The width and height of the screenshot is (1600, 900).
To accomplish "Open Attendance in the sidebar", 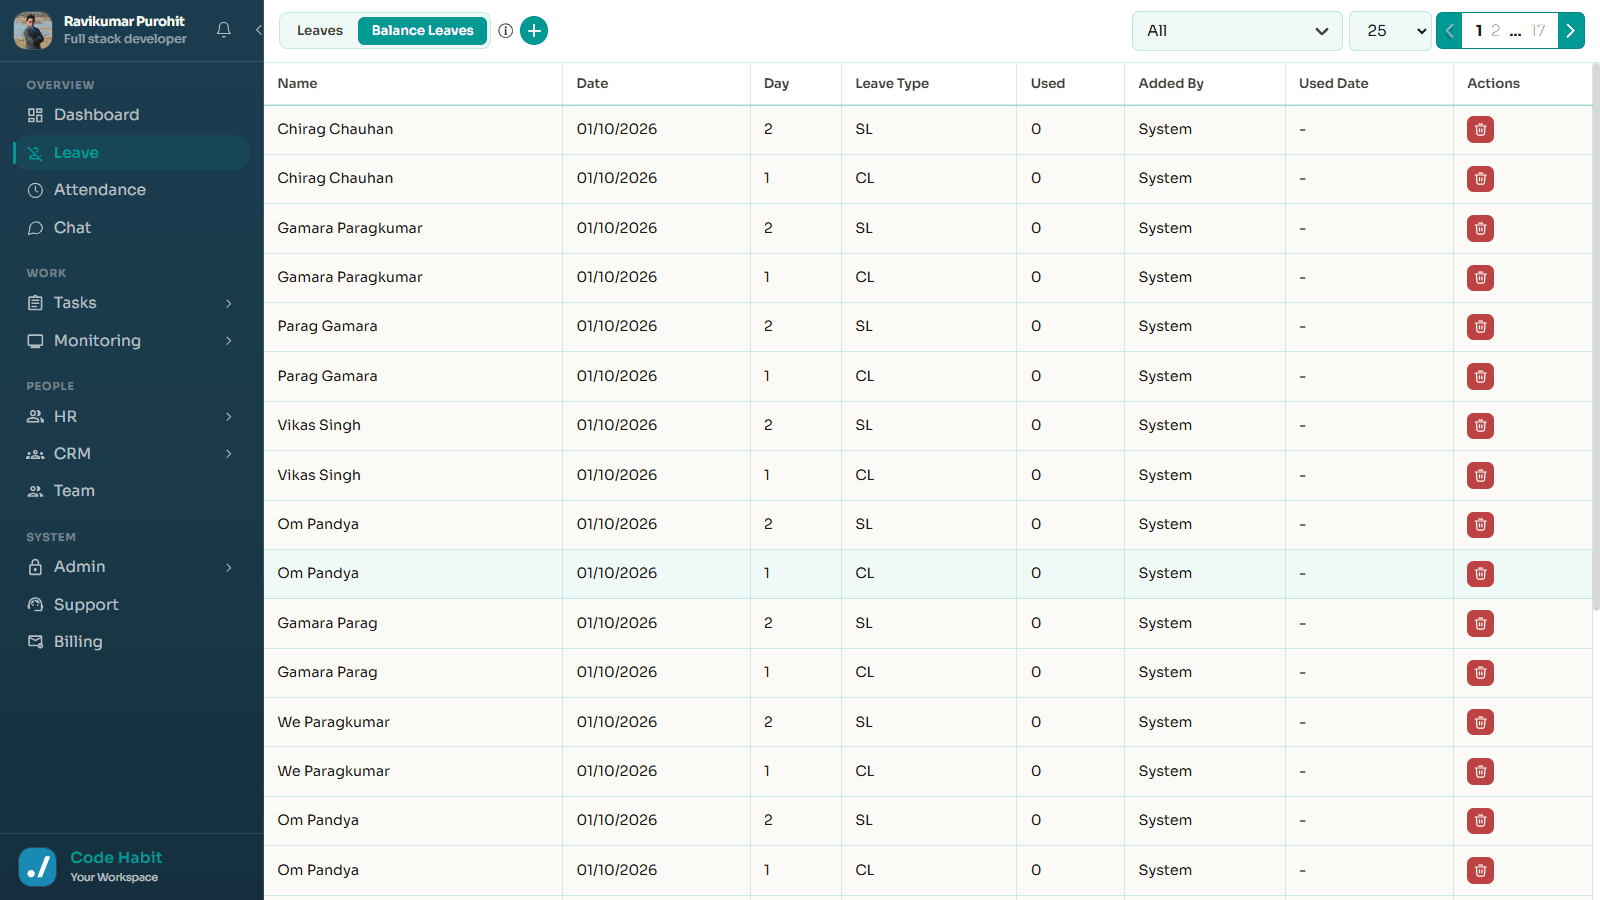I will [132, 190].
